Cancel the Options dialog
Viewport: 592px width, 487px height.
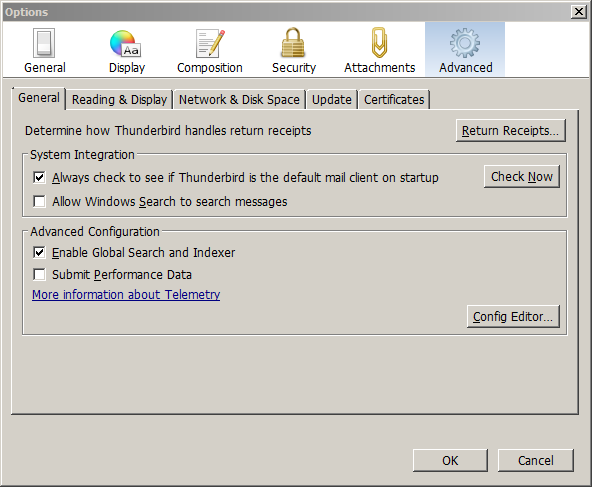(x=536, y=461)
